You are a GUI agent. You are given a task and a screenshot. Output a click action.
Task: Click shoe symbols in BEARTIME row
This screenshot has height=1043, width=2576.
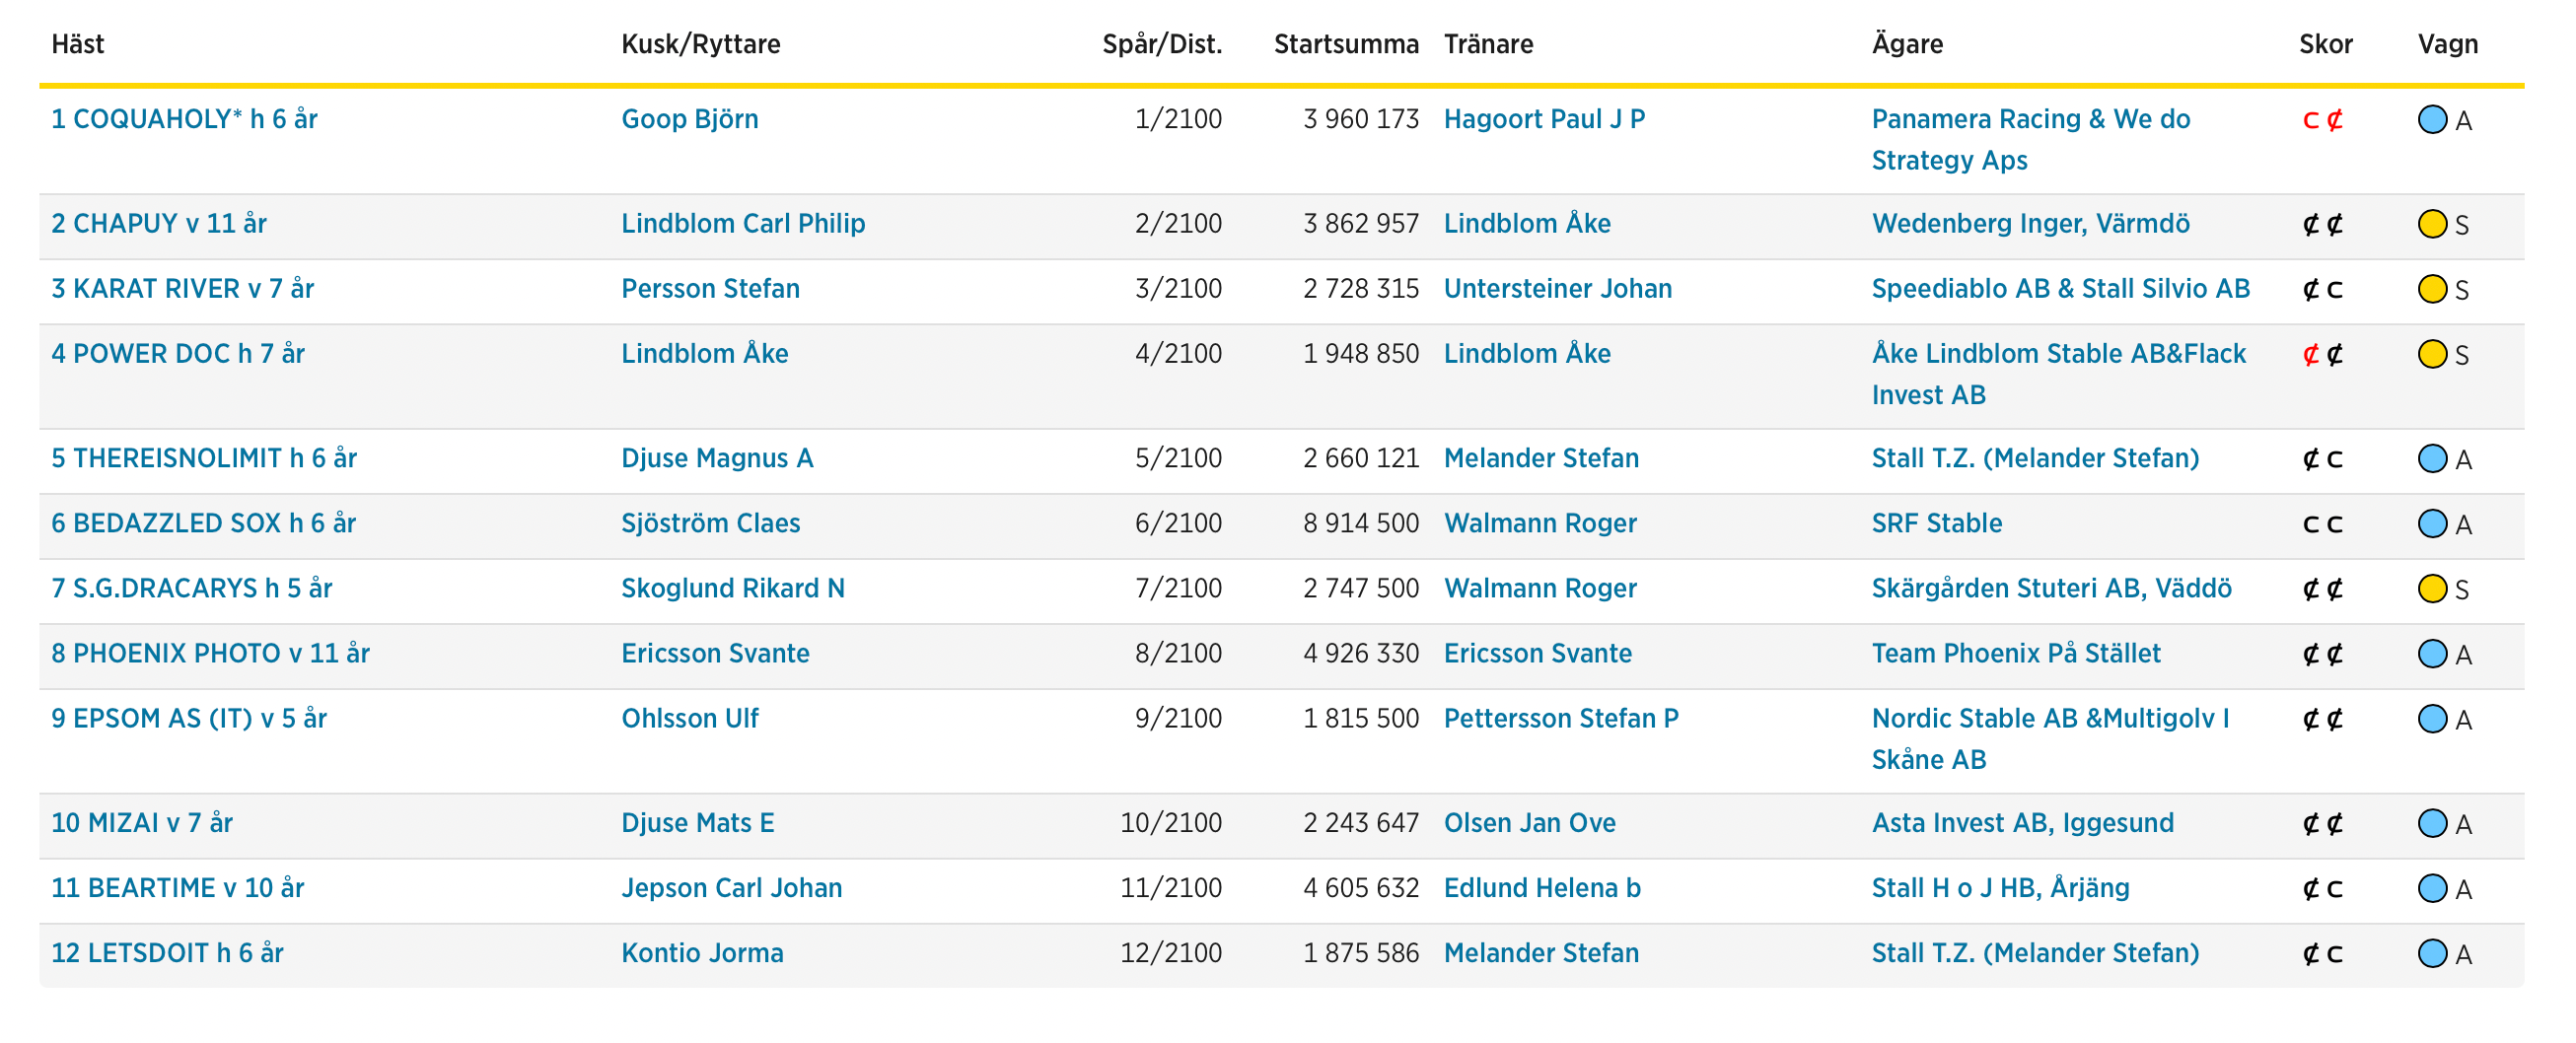point(2322,889)
